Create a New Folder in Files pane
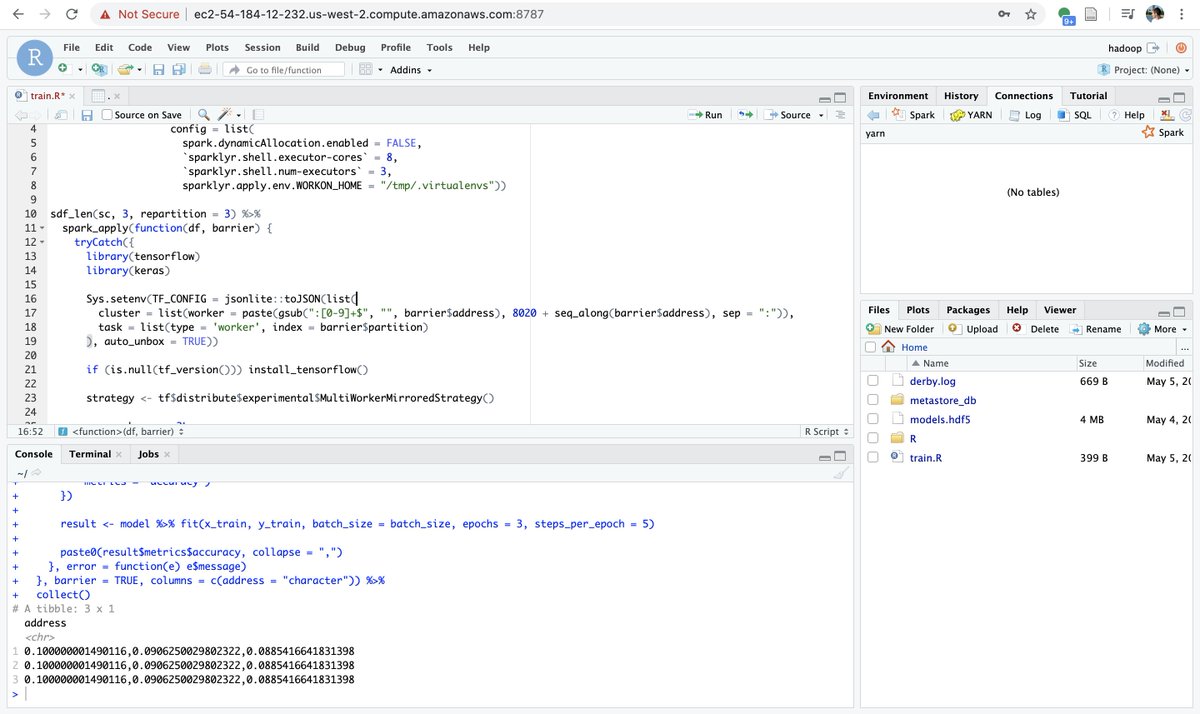The height and width of the screenshot is (714, 1200). 900,328
